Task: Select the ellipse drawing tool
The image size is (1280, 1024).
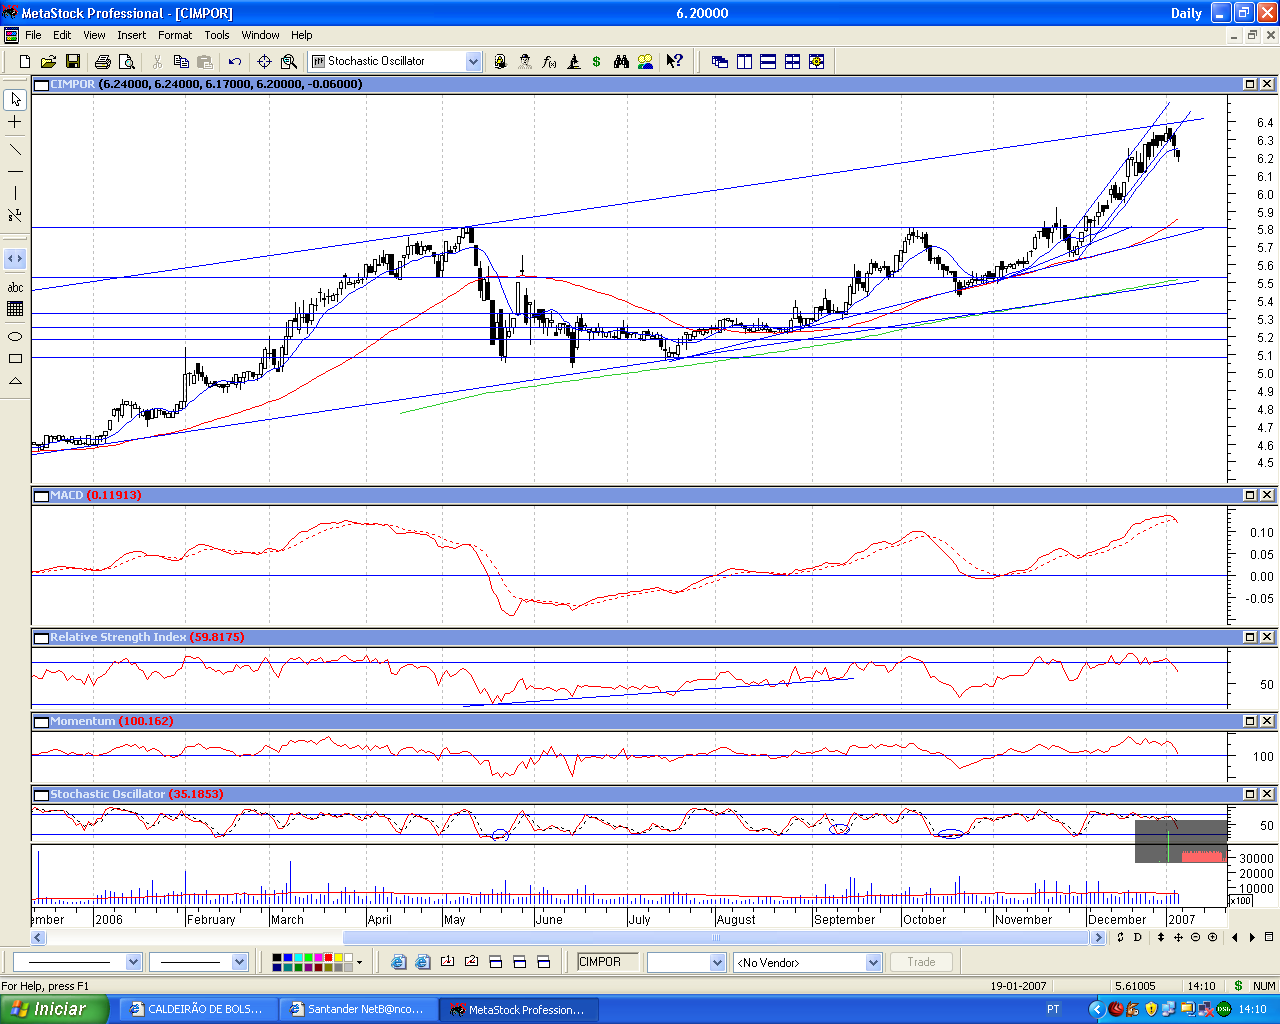Action: tap(15, 336)
